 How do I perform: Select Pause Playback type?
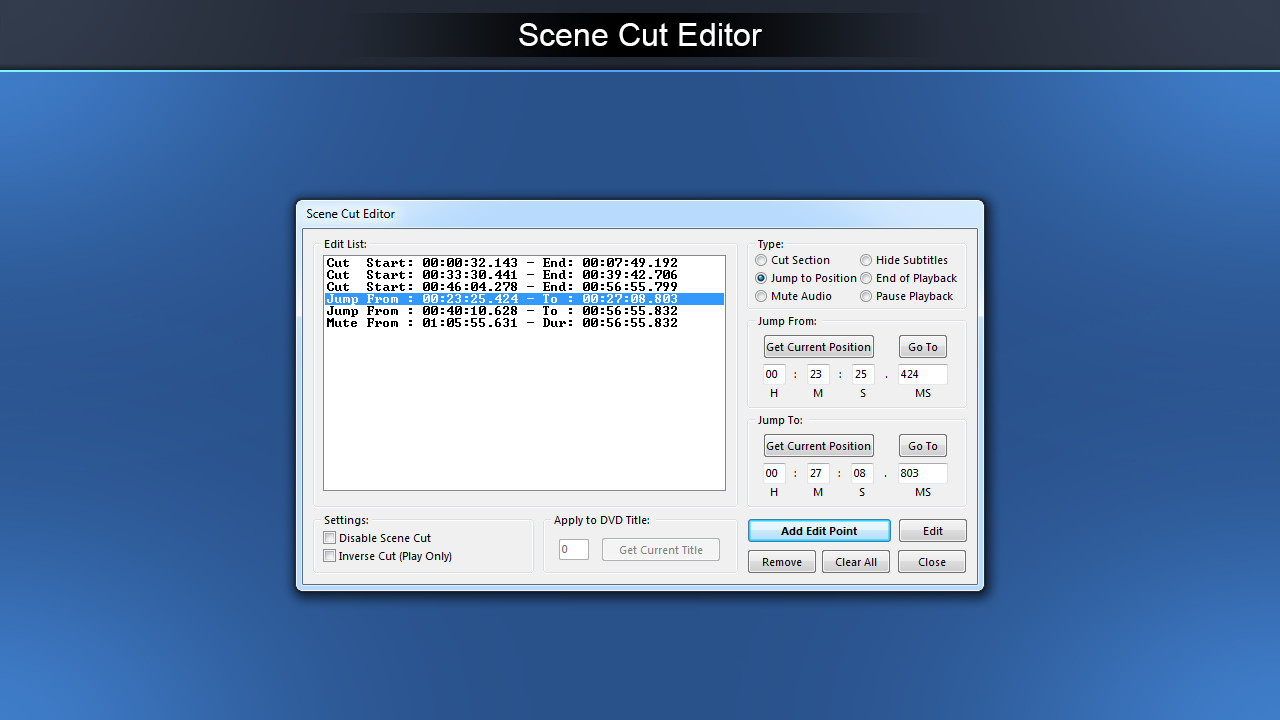point(866,296)
